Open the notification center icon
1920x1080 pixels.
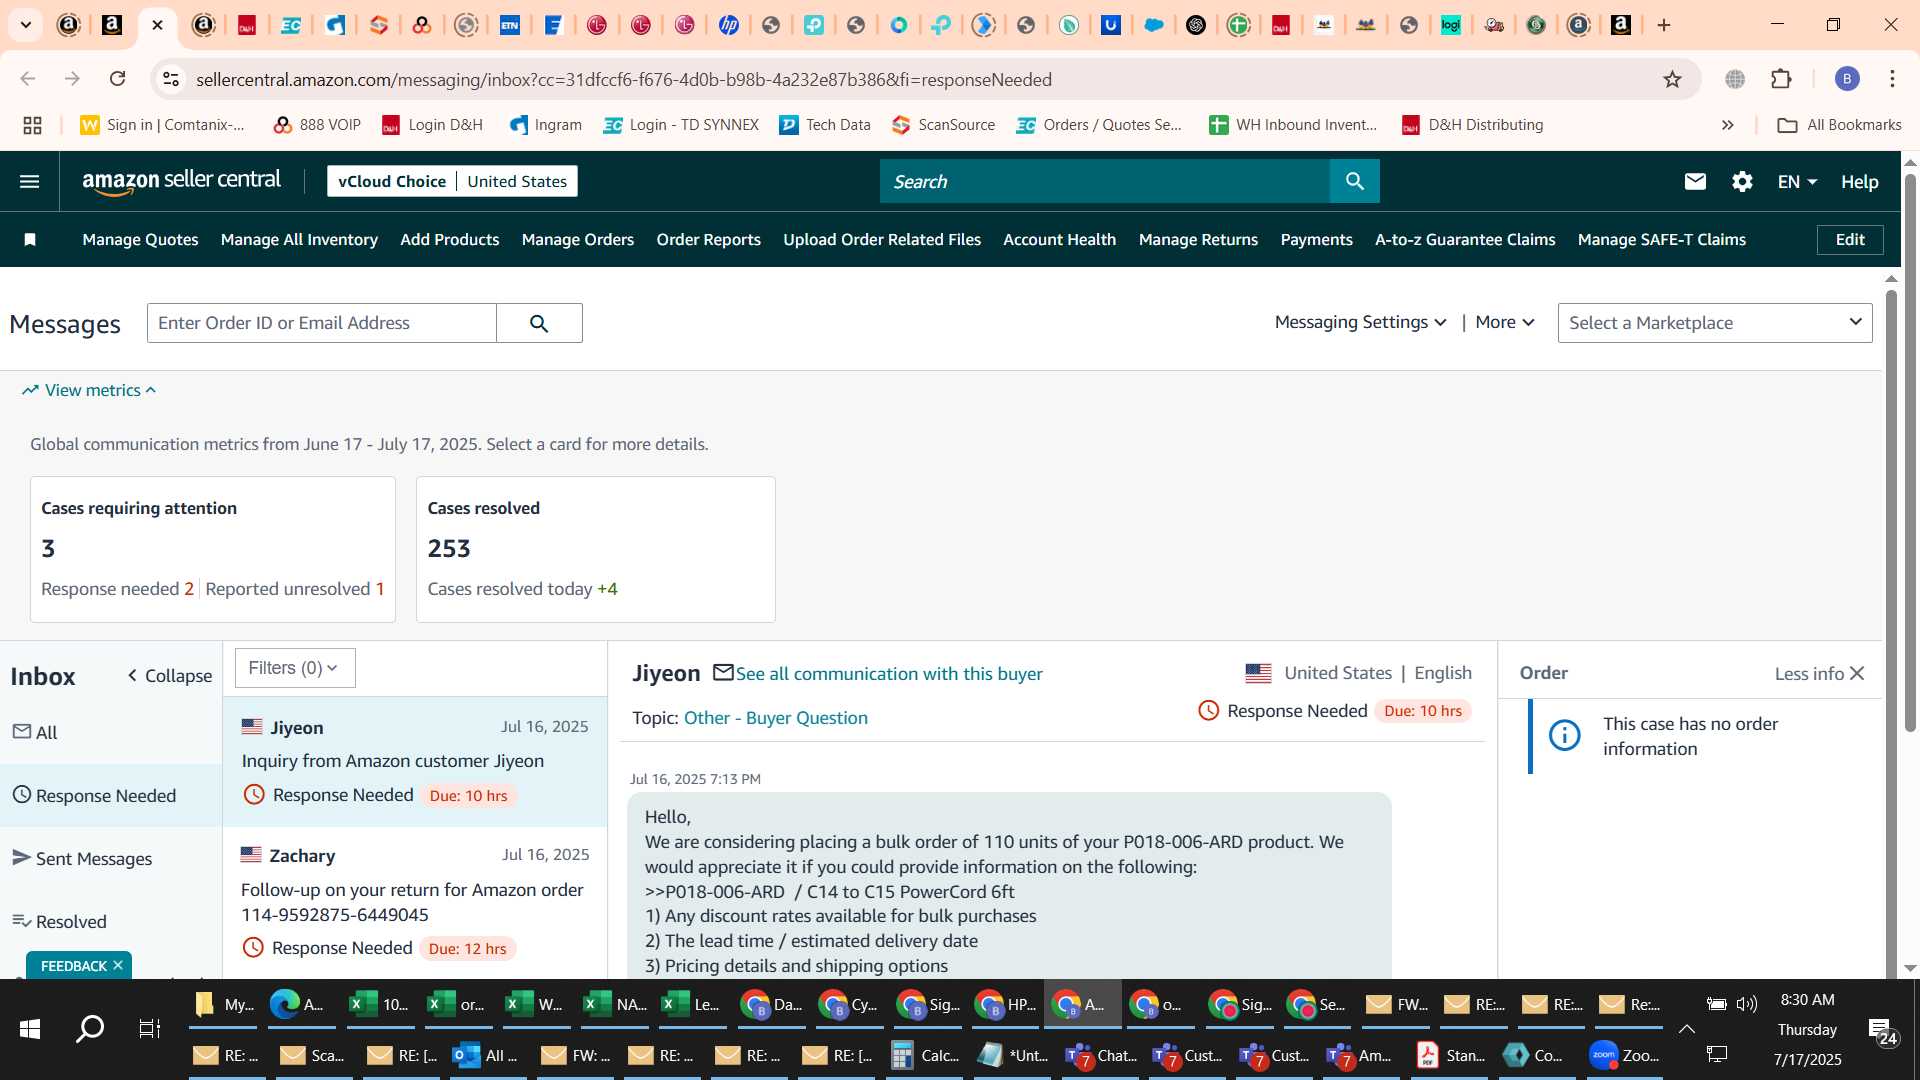point(1884,1030)
